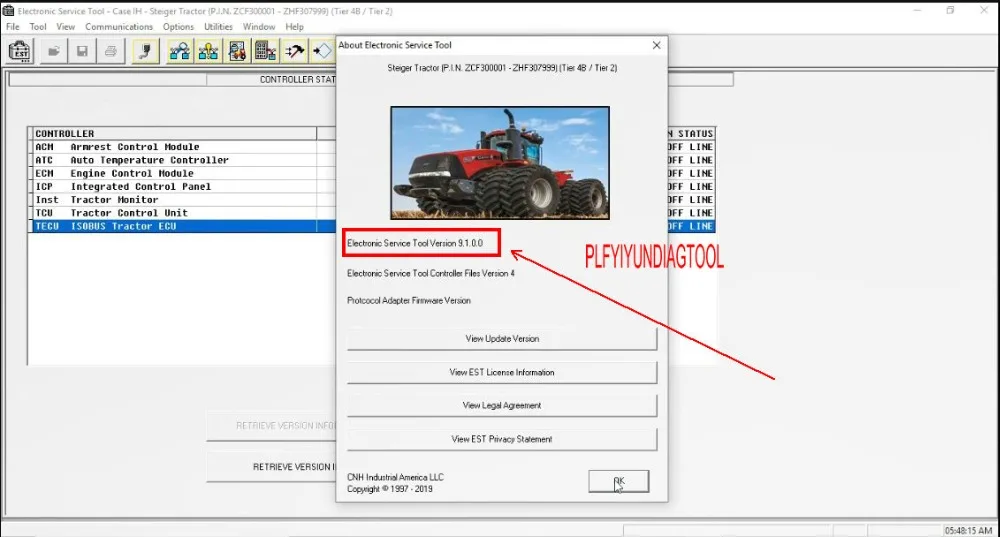This screenshot has width=1000, height=537.
Task: Click the hammer configuration toolbar icon
Action: (294, 51)
